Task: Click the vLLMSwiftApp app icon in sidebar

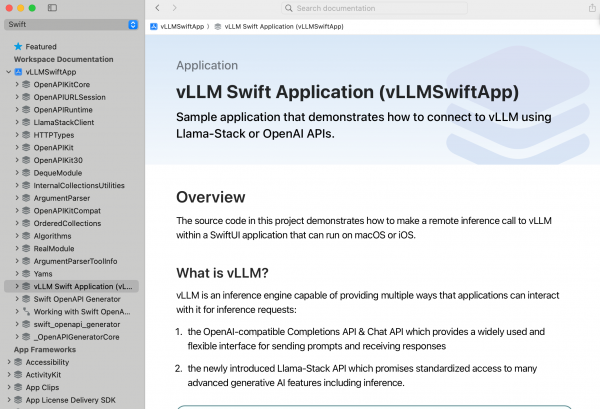Action: [x=18, y=72]
